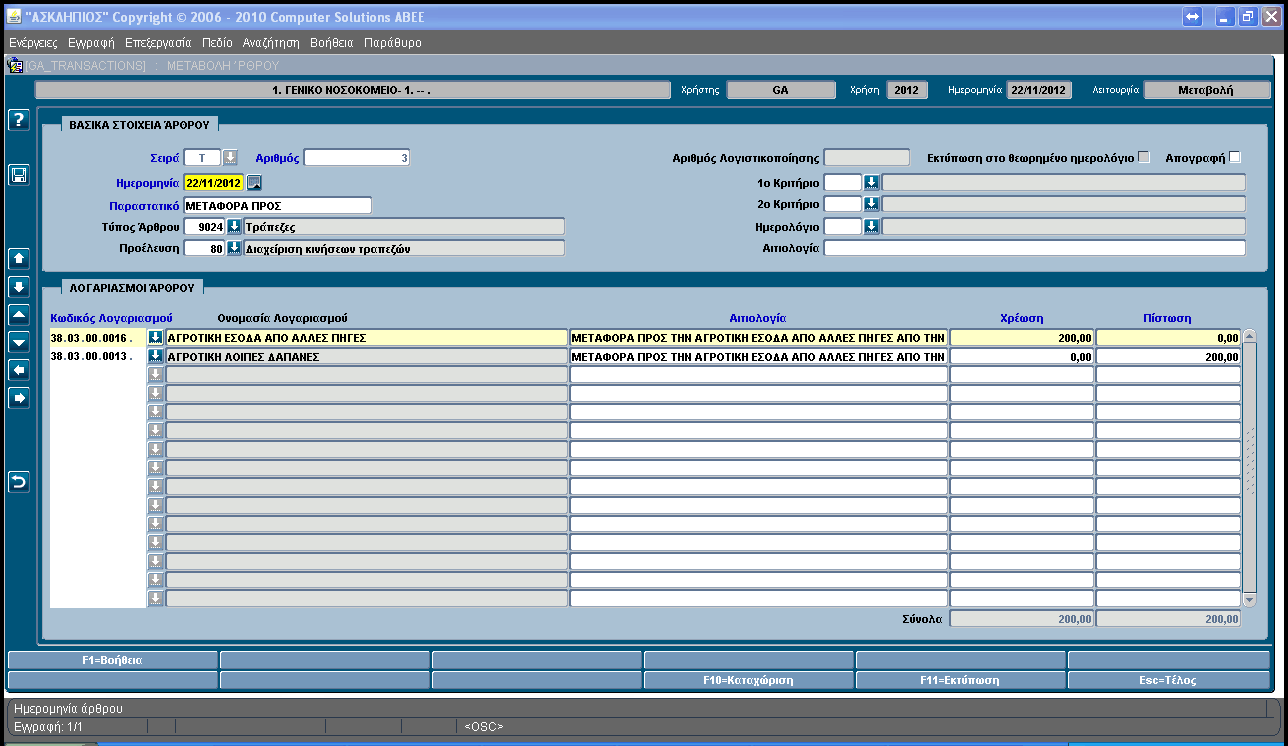This screenshot has width=1288, height=746.
Task: Click Διαχείριση κινήσεων τραπεζών description field
Action: pyautogui.click(x=404, y=248)
